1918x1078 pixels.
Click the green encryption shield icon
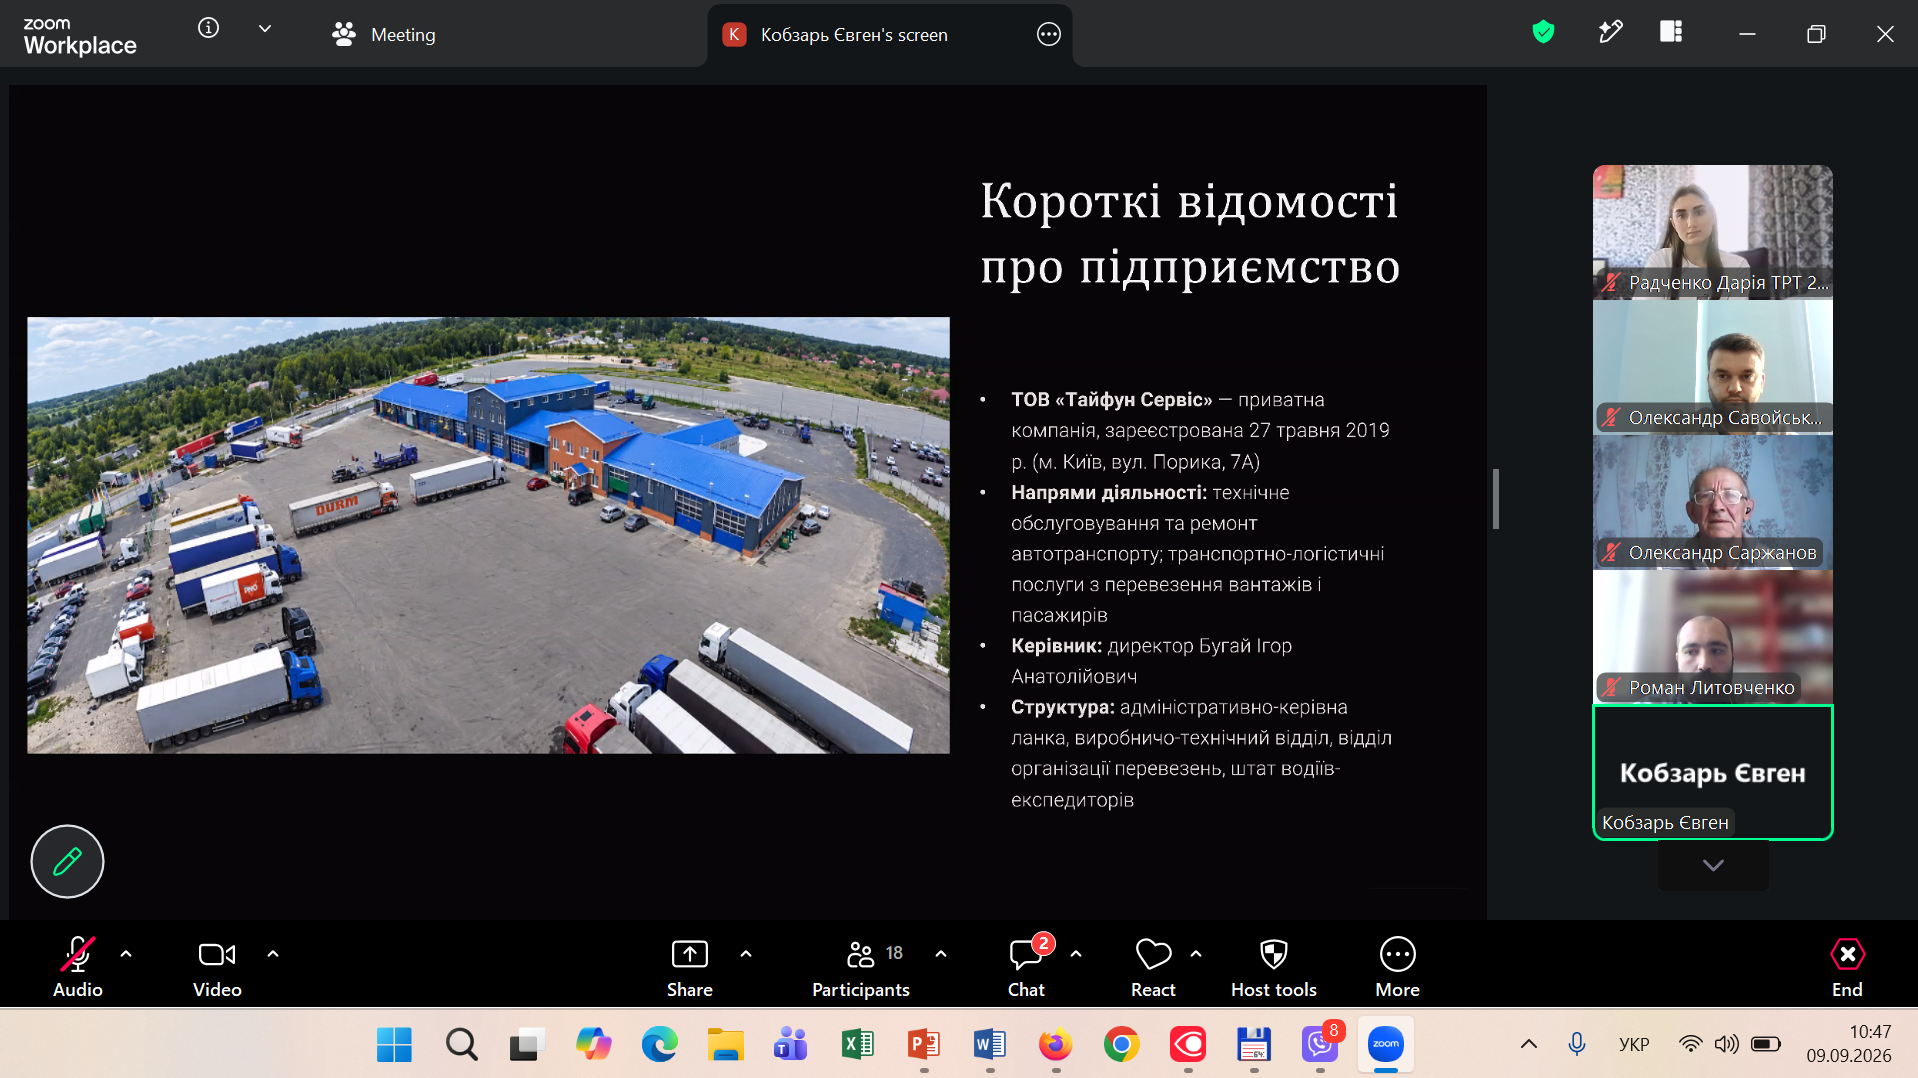point(1543,33)
